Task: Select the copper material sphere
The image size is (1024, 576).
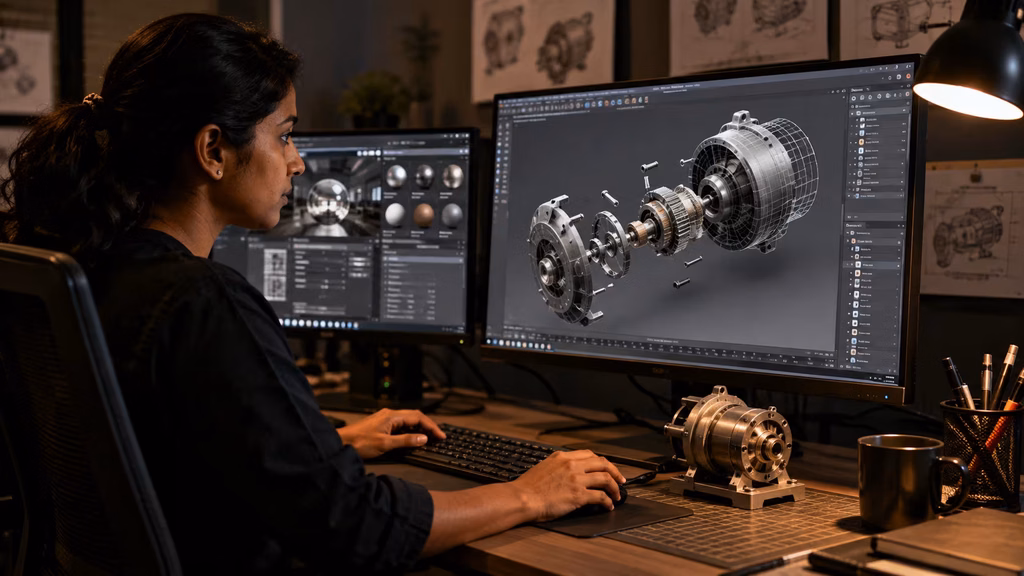Action: click(423, 216)
